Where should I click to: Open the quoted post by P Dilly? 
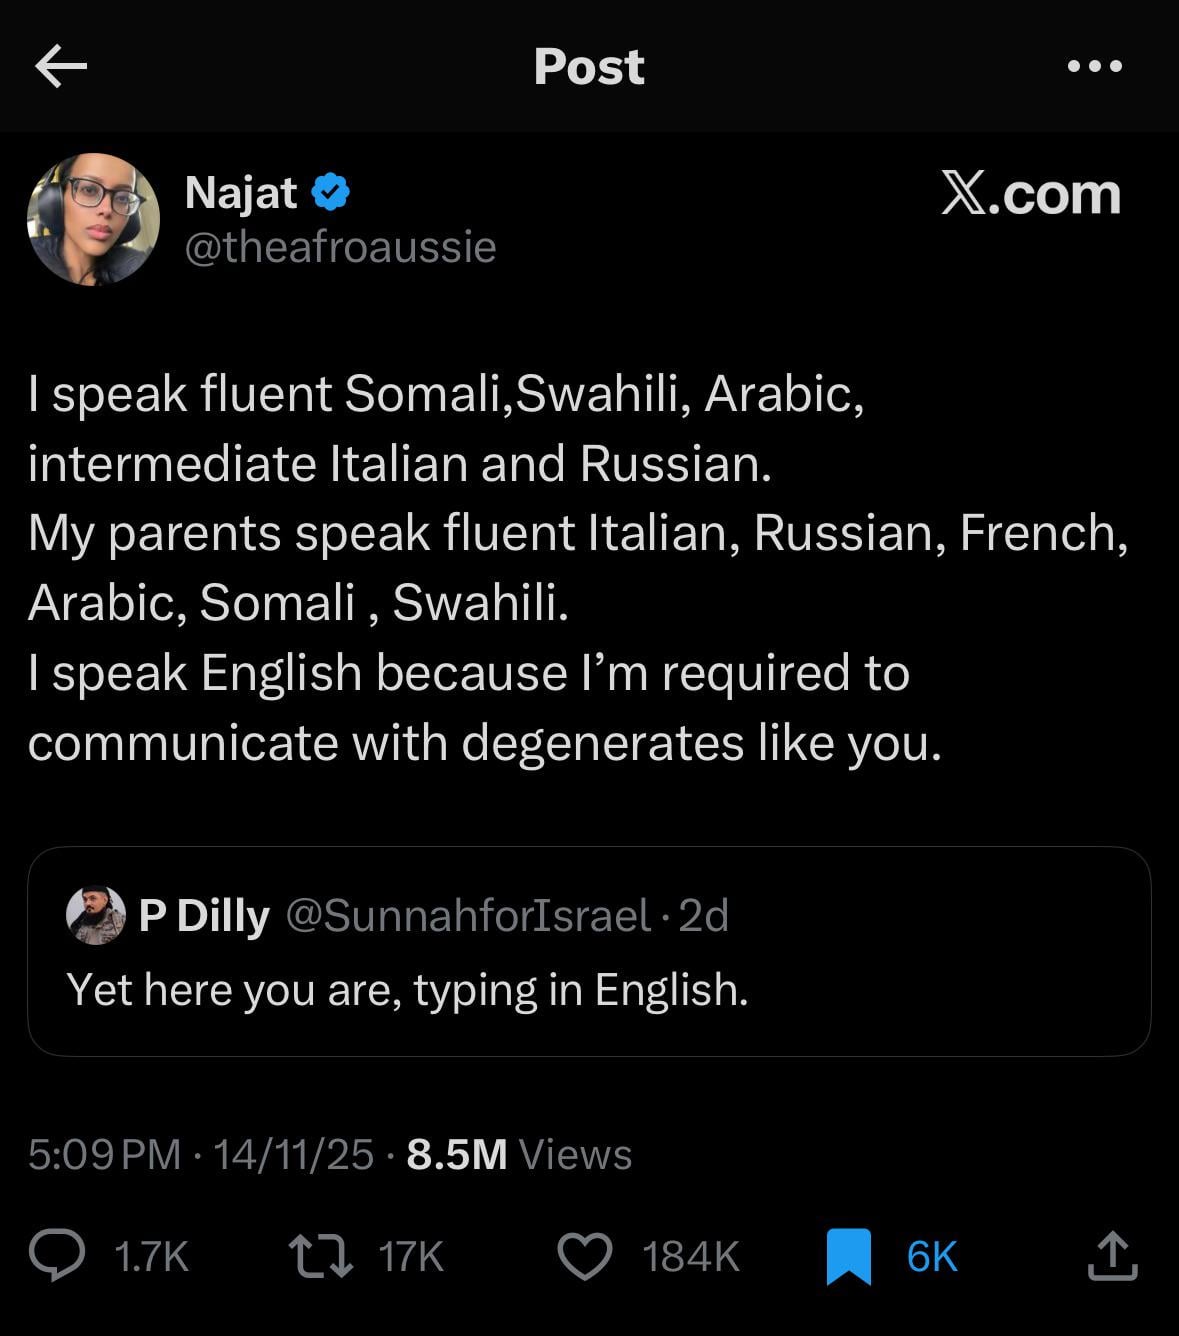pos(589,988)
